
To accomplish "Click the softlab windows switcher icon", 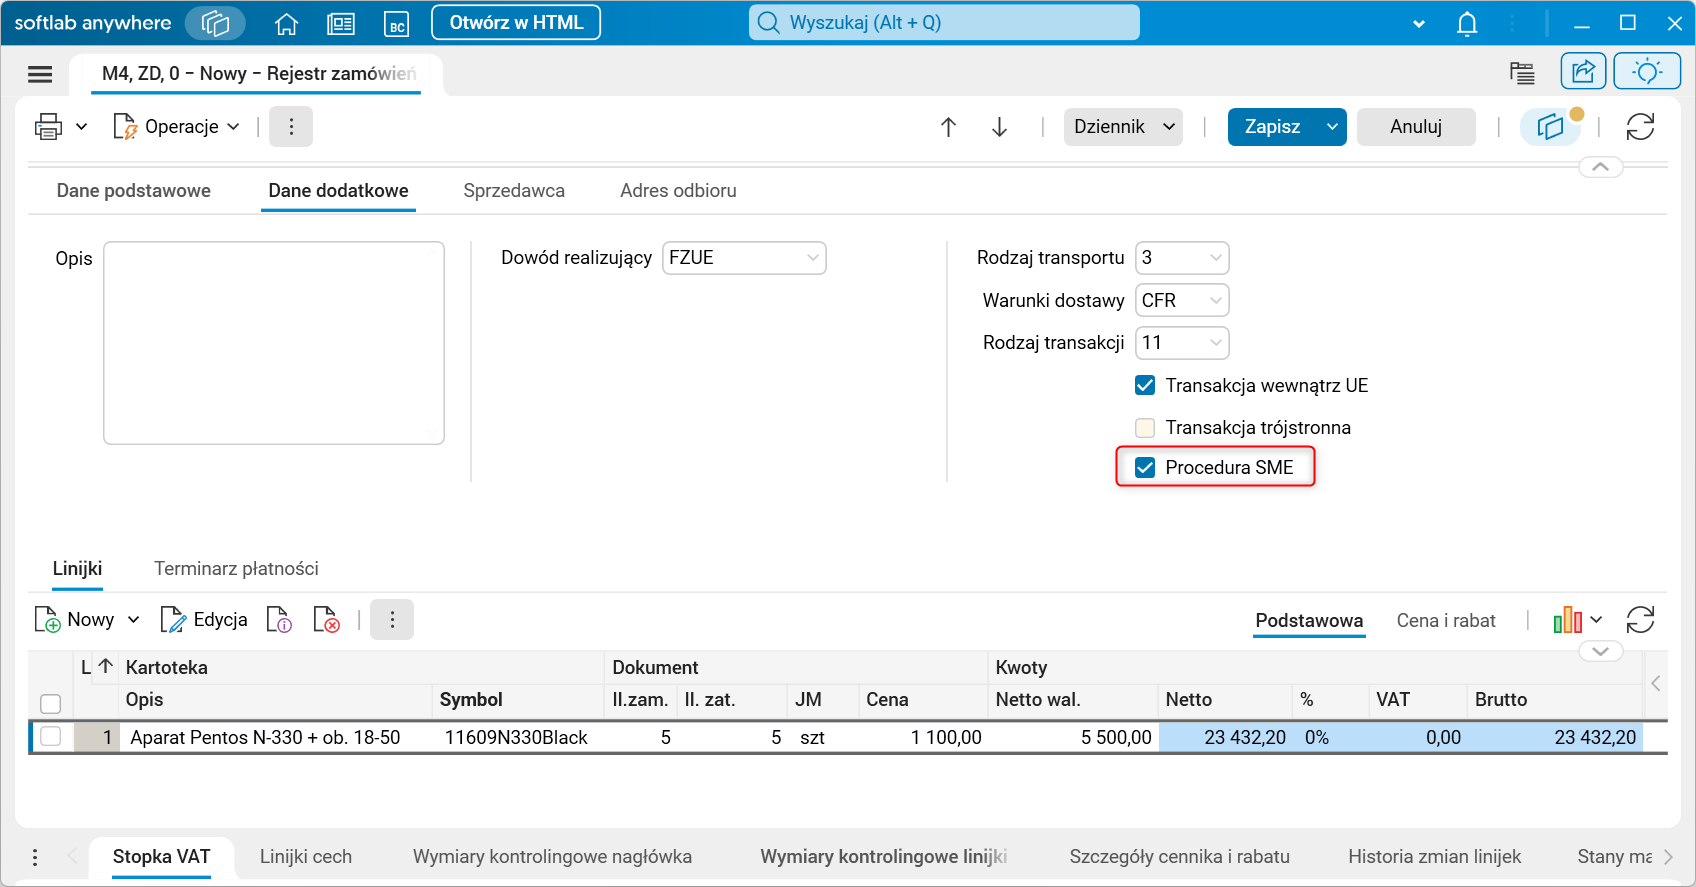I will (x=215, y=23).
